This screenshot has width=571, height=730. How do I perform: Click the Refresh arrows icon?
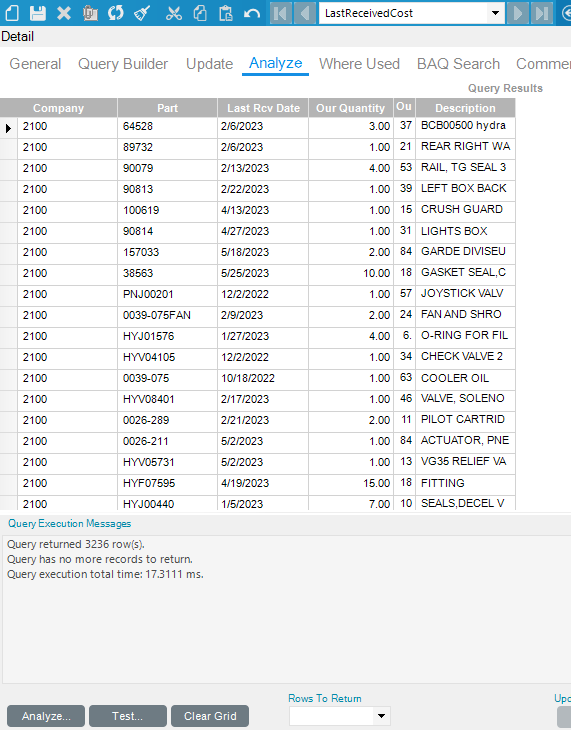point(116,13)
